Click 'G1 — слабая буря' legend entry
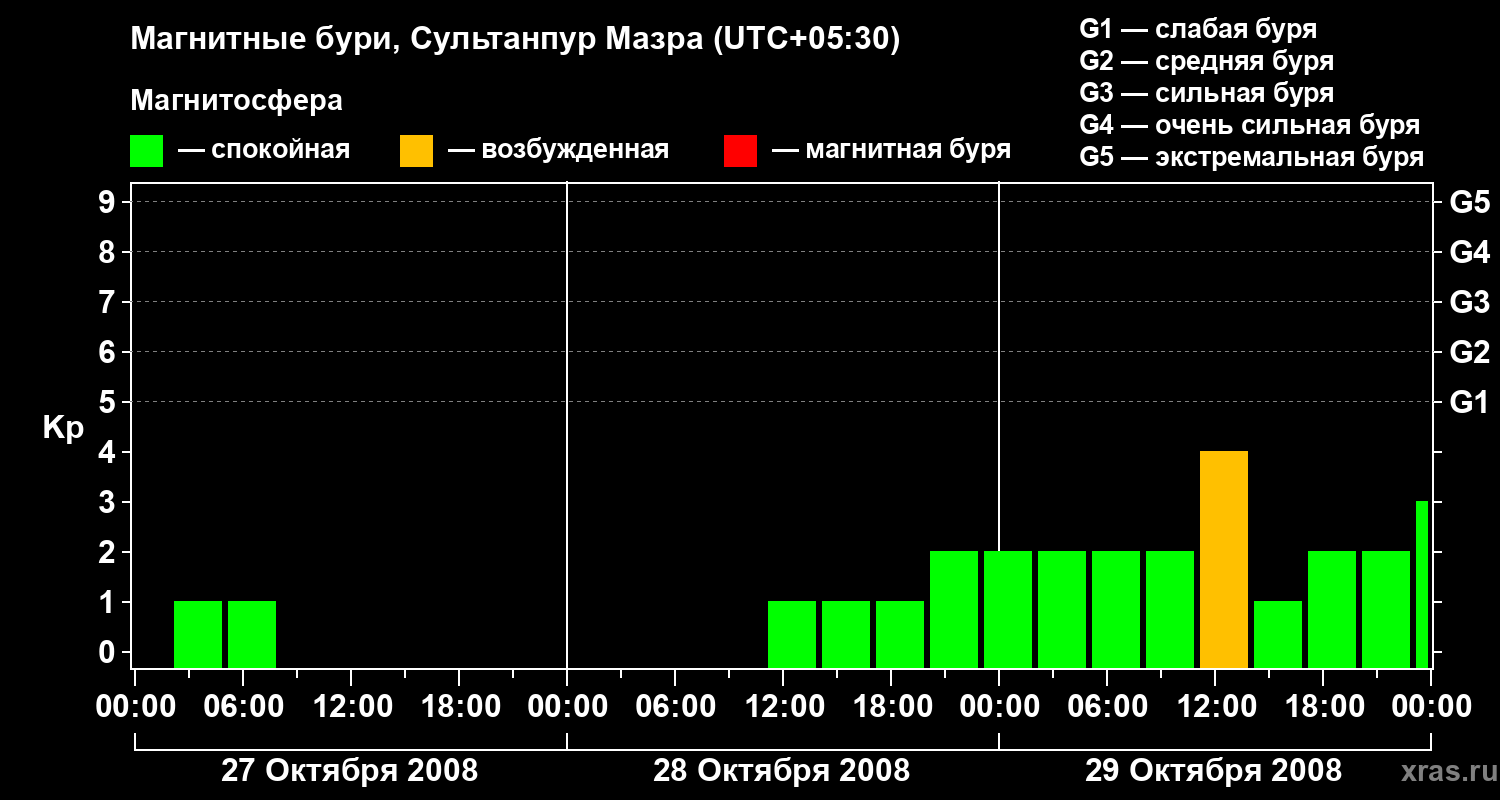Viewport: 1500px width, 800px height. click(x=1198, y=29)
